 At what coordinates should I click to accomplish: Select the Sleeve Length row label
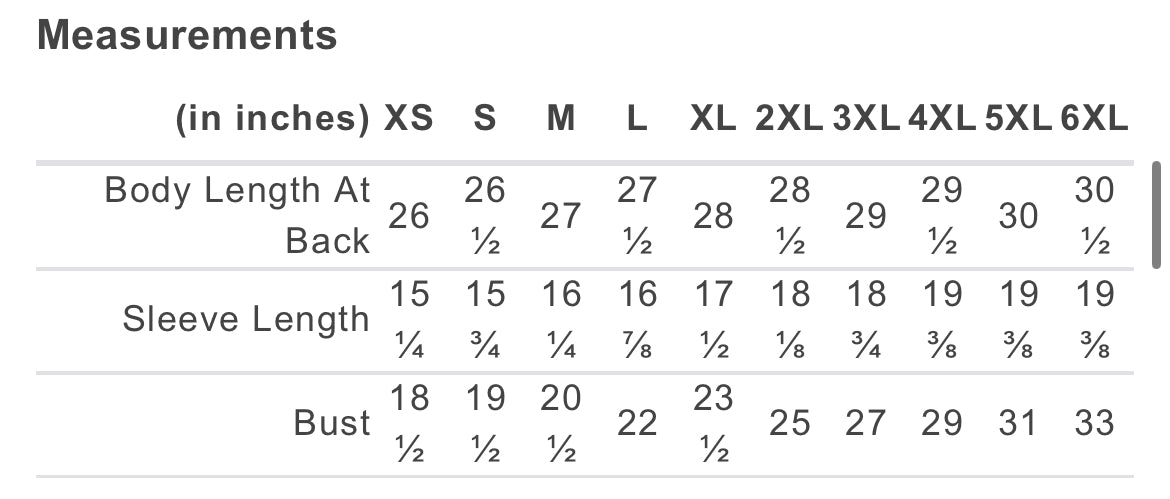246,320
